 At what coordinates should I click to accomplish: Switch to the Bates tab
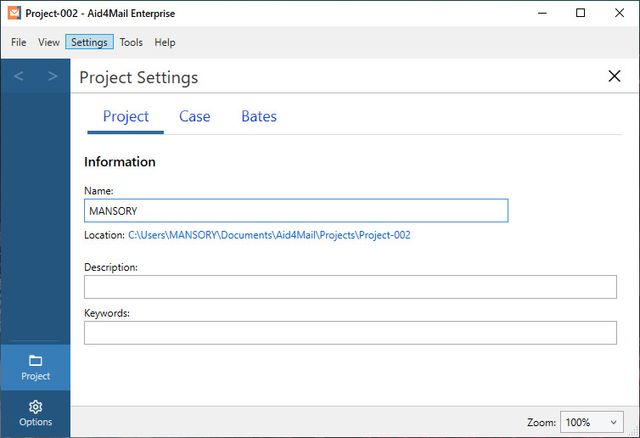[259, 117]
